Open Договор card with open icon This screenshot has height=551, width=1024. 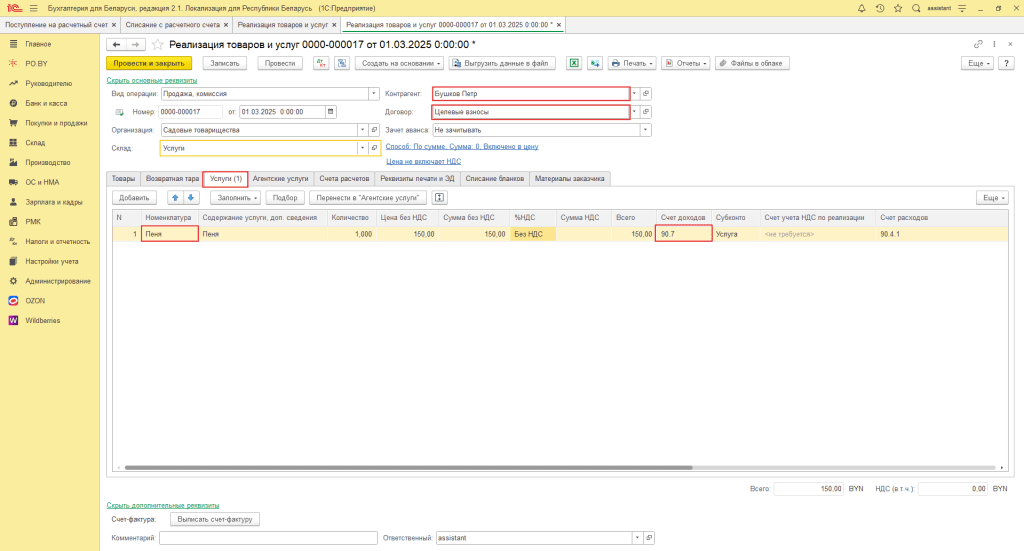646,112
